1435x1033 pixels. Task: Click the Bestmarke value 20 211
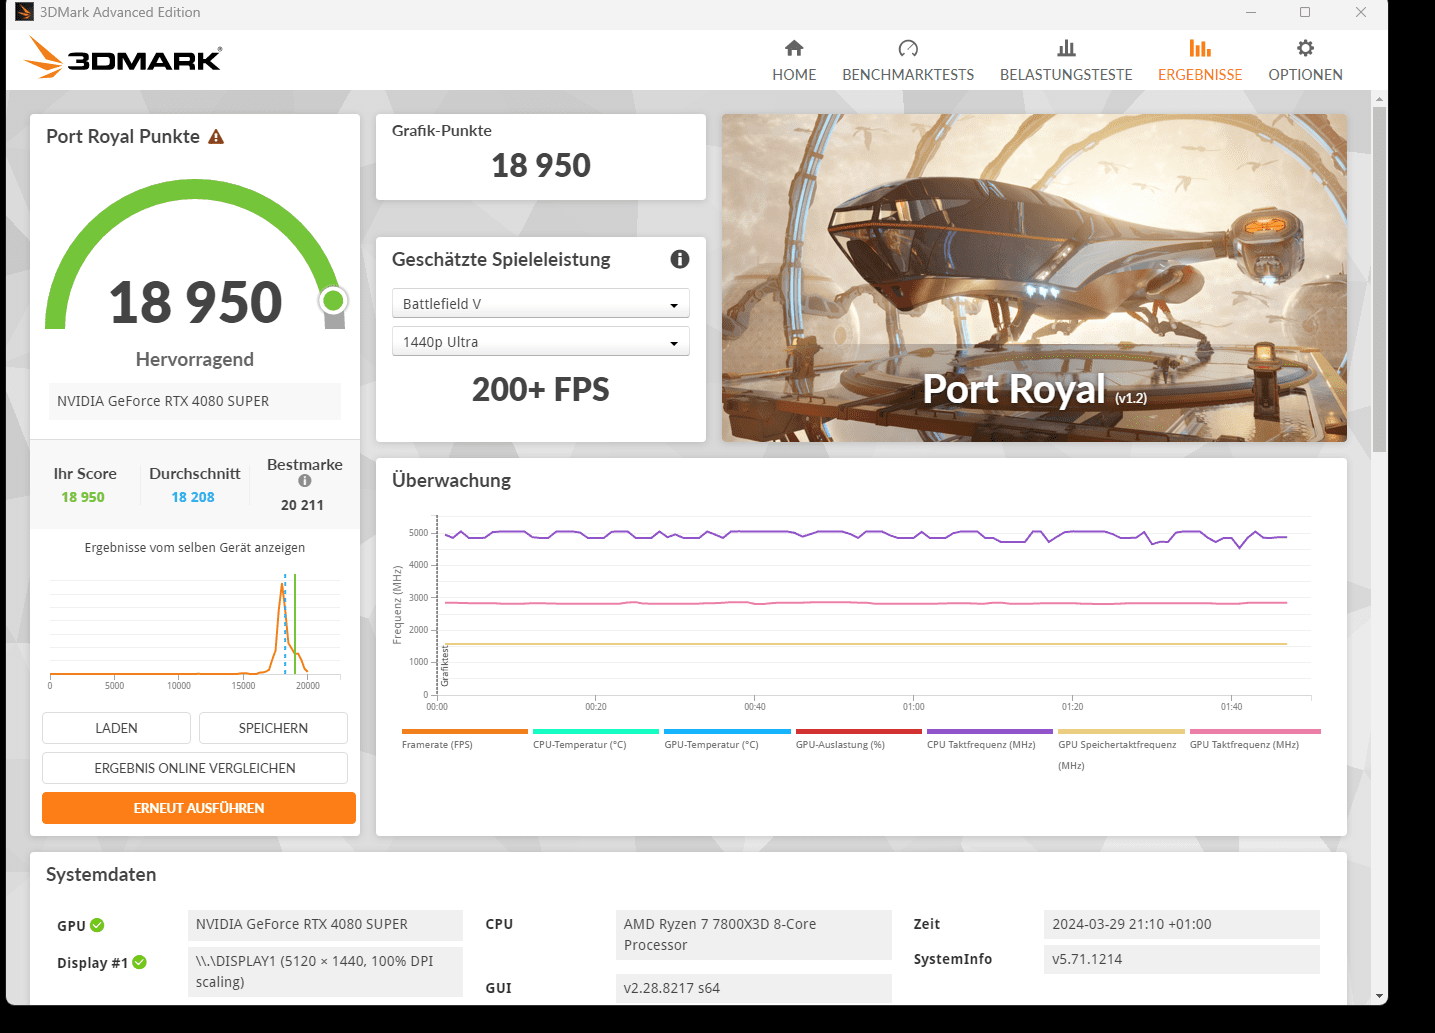302,505
